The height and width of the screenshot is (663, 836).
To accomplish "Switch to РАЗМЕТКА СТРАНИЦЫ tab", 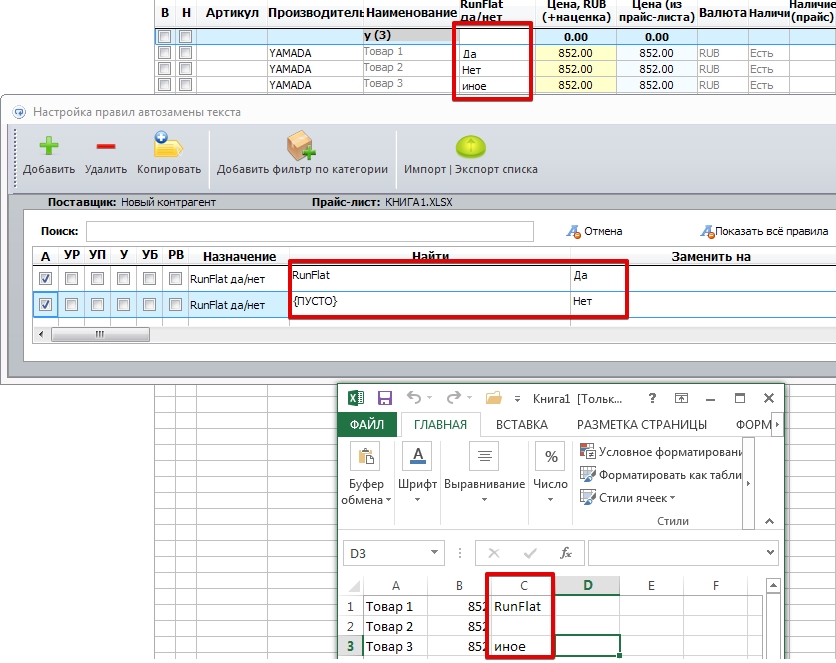I will (641, 424).
